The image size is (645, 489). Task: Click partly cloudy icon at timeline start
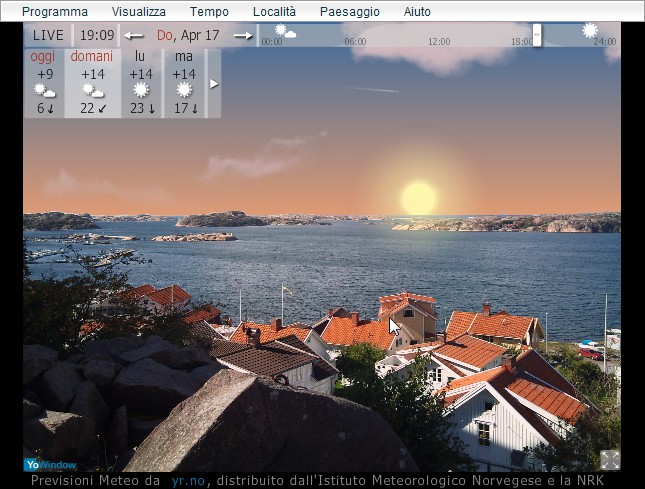coord(285,31)
